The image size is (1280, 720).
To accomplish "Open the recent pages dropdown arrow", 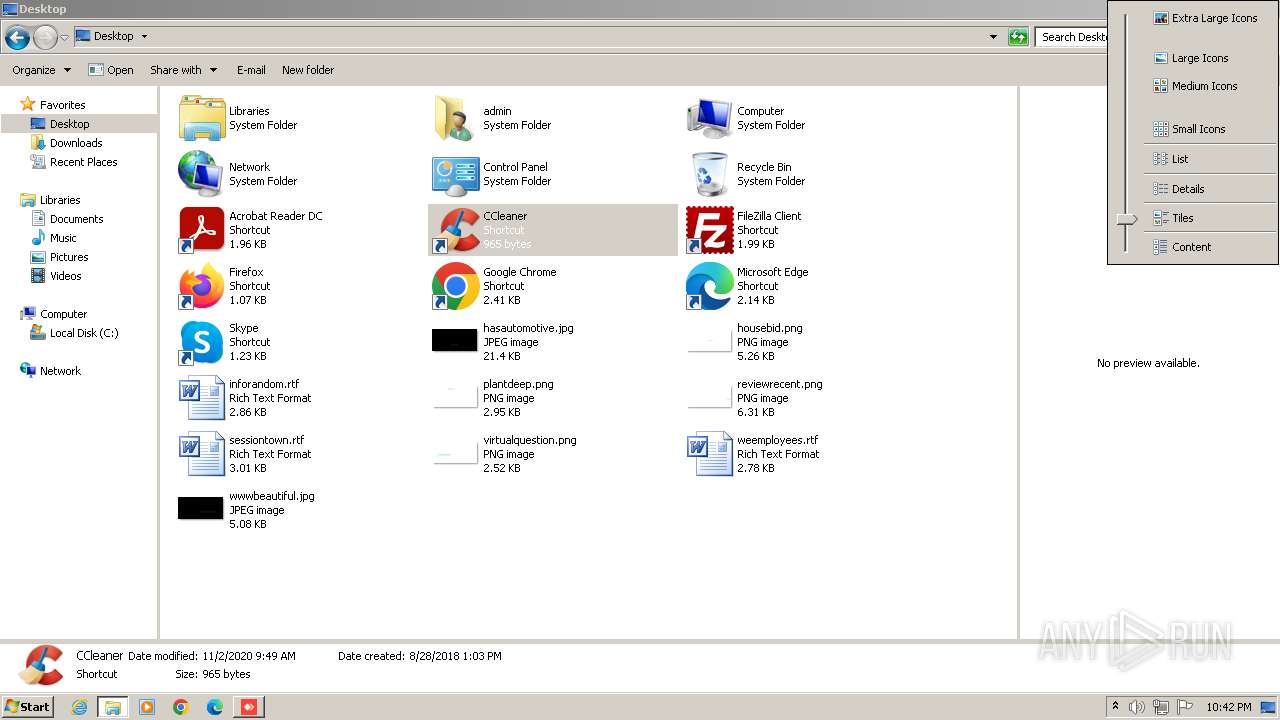I will point(64,37).
